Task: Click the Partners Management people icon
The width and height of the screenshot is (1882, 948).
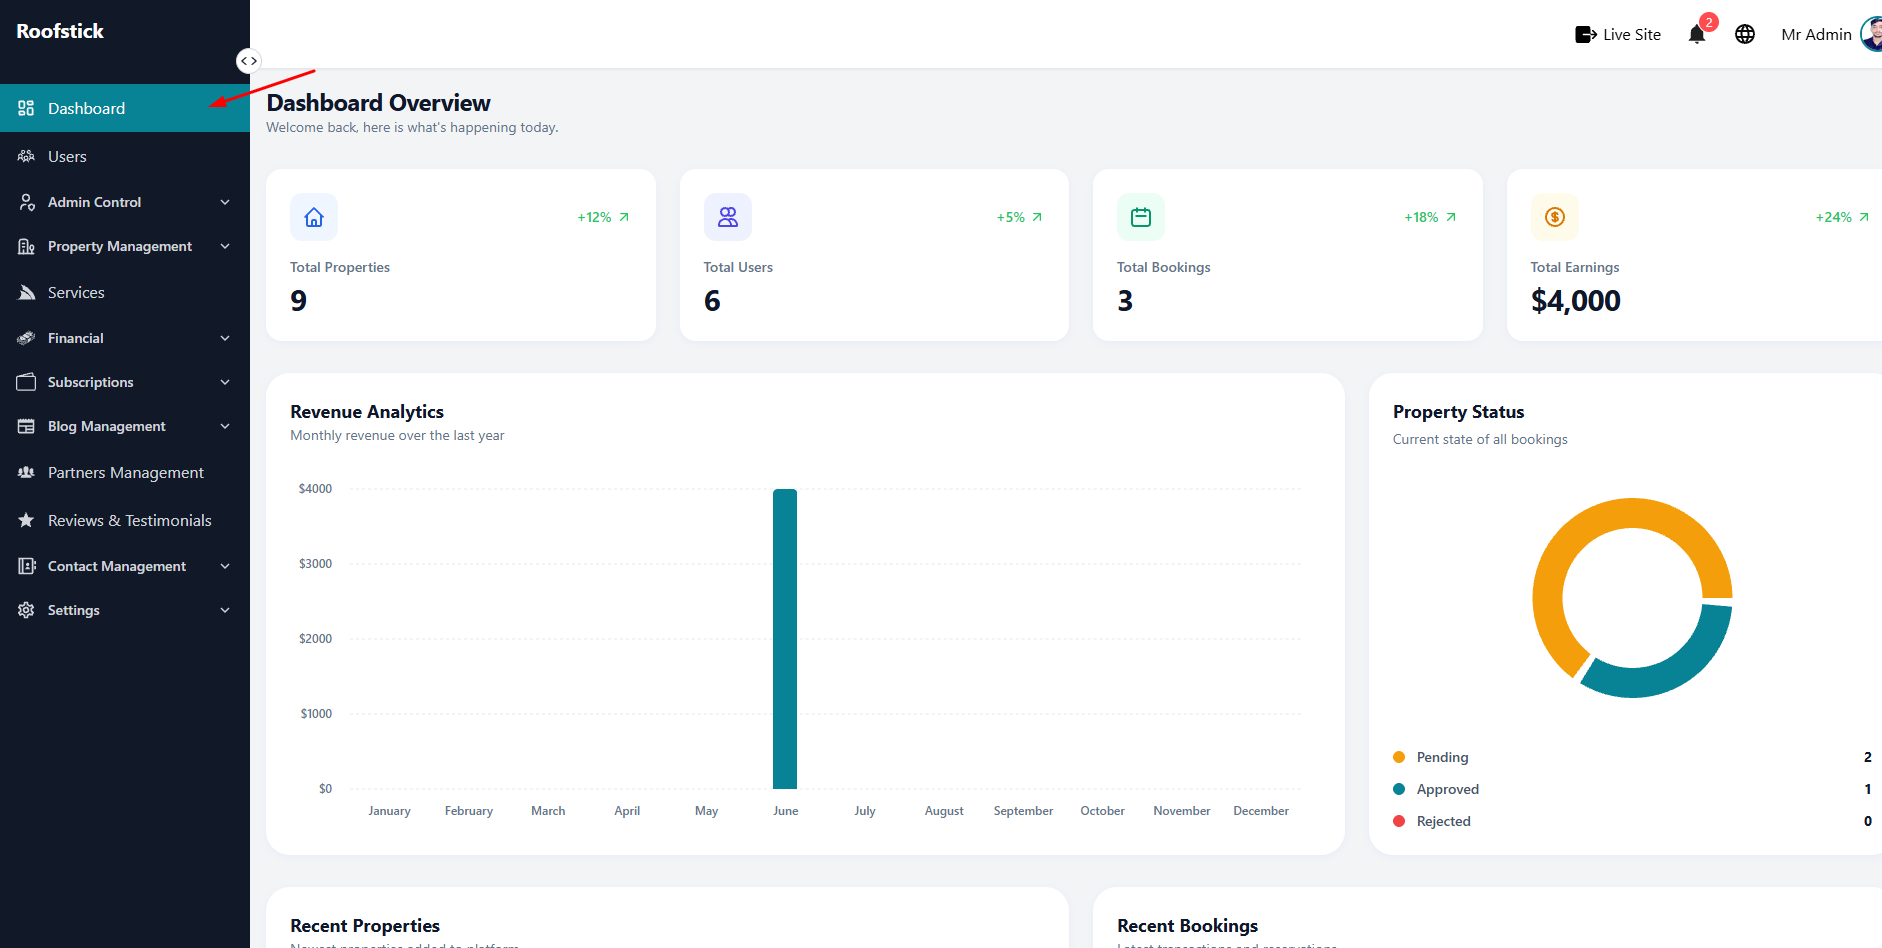Action: click(x=26, y=472)
